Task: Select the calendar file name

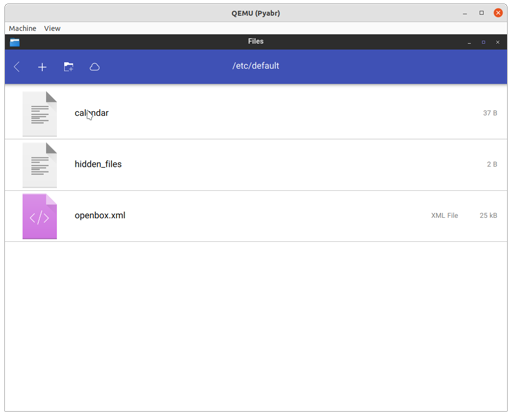Action: [x=92, y=113]
